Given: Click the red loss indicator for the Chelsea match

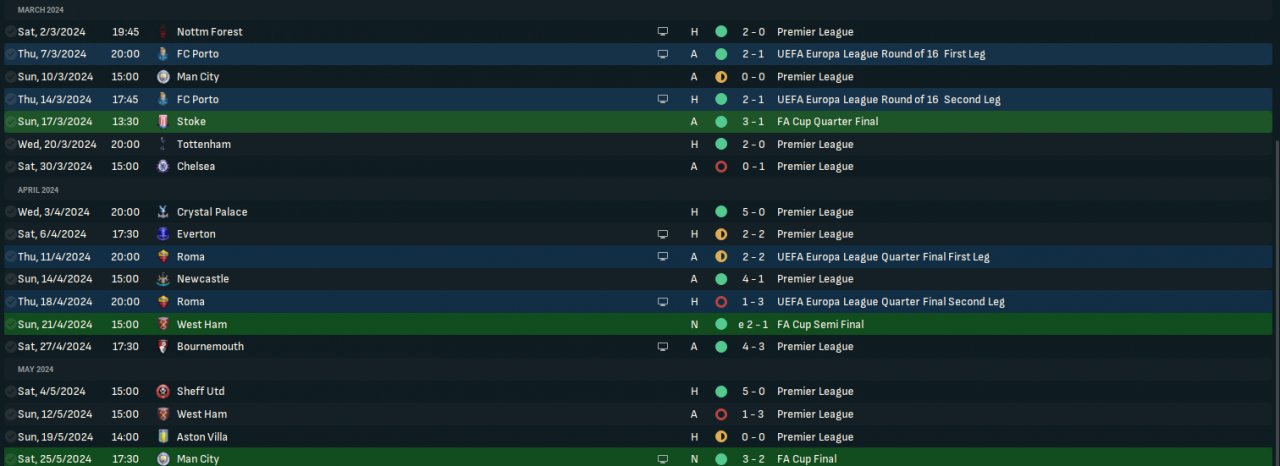Looking at the screenshot, I should pyautogui.click(x=721, y=167).
